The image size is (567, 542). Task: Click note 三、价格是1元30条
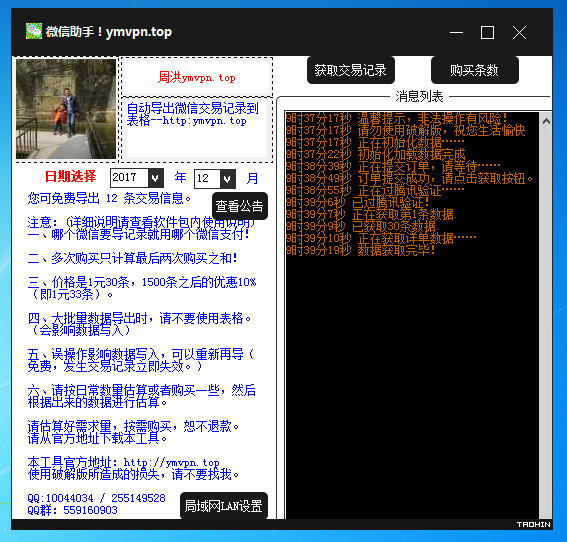click(x=142, y=288)
